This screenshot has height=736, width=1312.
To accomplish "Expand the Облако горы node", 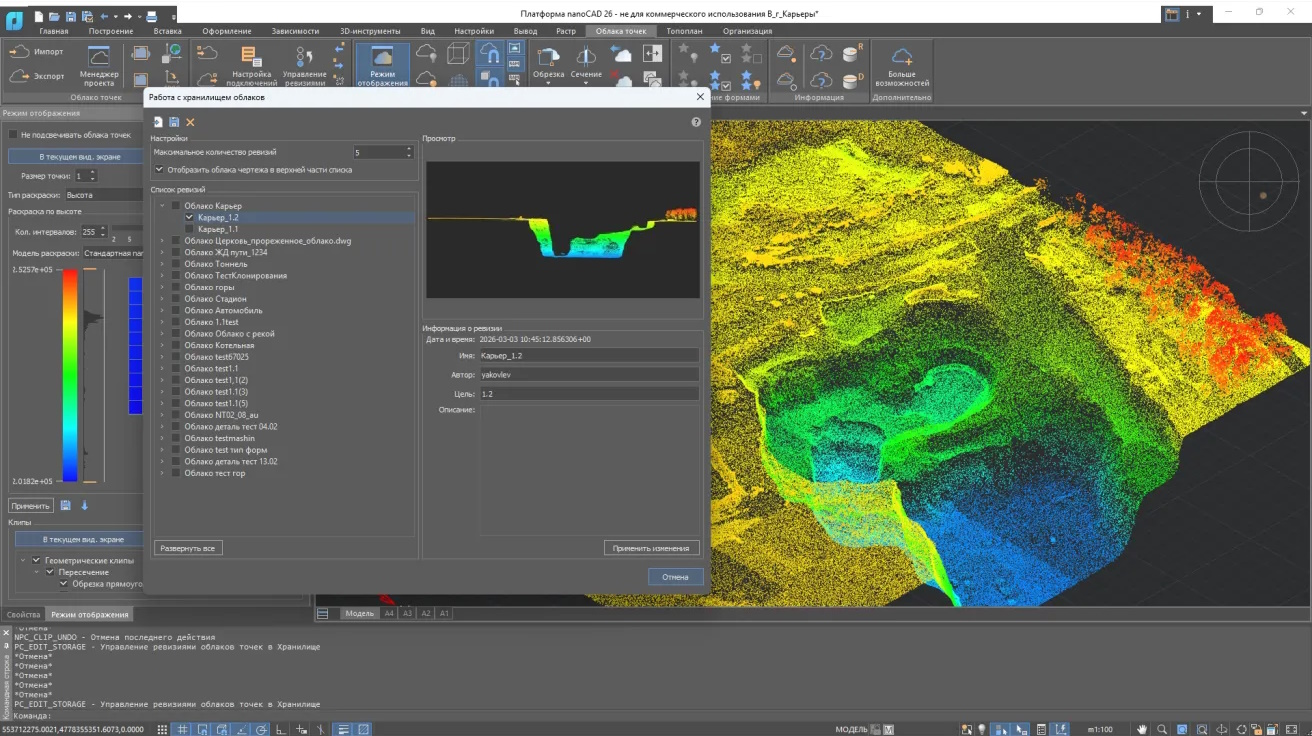I will (x=162, y=287).
